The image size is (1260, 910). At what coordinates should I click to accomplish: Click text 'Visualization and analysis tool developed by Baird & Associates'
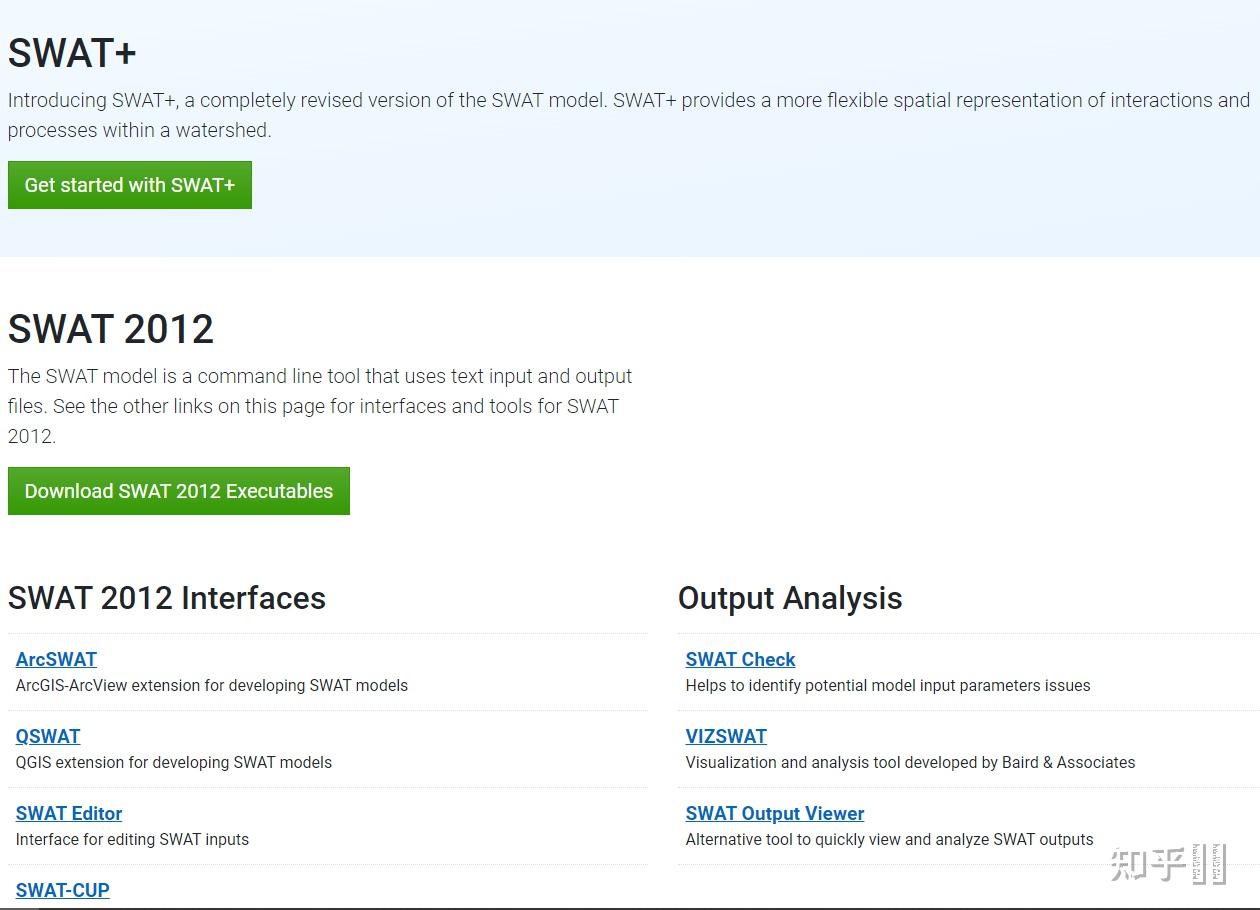(910, 762)
